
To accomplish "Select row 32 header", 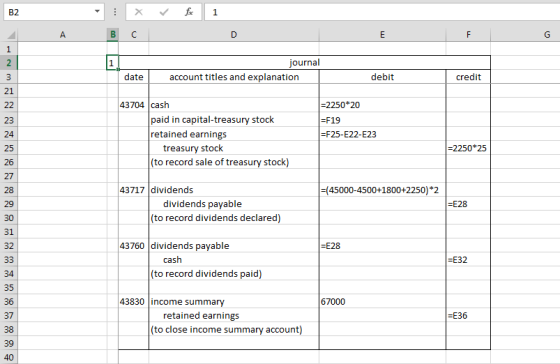I will [x=9, y=246].
